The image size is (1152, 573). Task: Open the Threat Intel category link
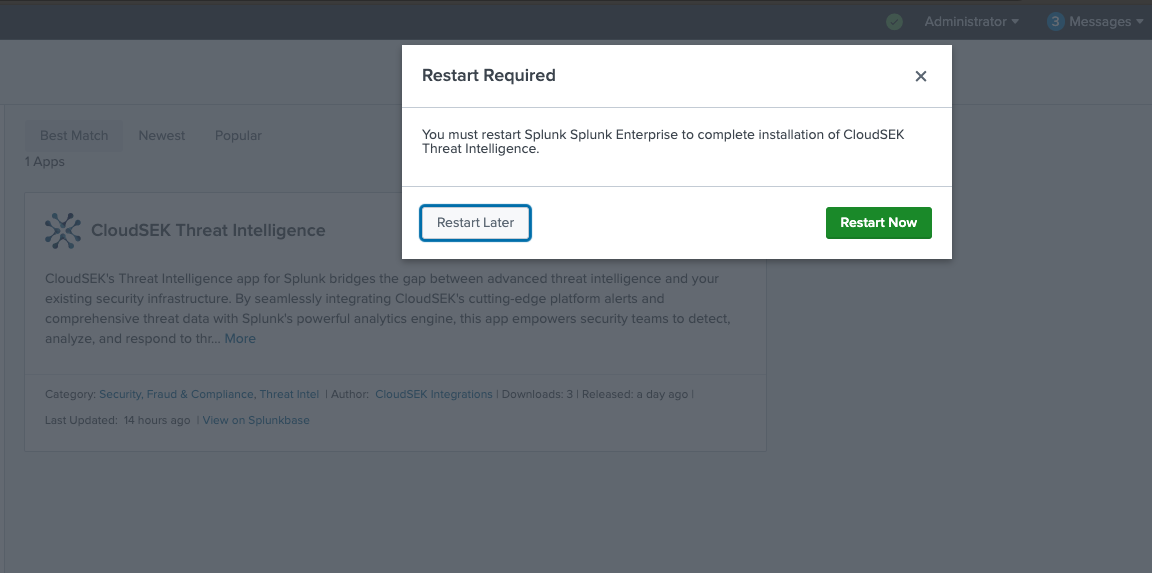(289, 394)
